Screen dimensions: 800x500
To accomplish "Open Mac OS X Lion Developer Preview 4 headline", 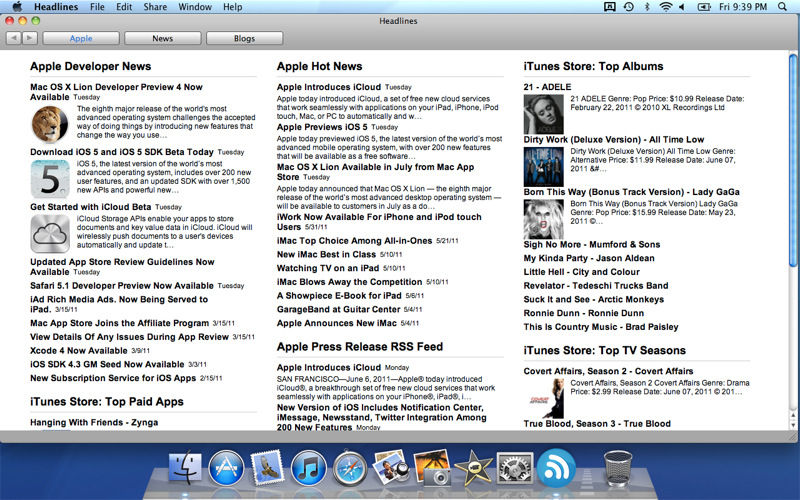I will click(116, 92).
